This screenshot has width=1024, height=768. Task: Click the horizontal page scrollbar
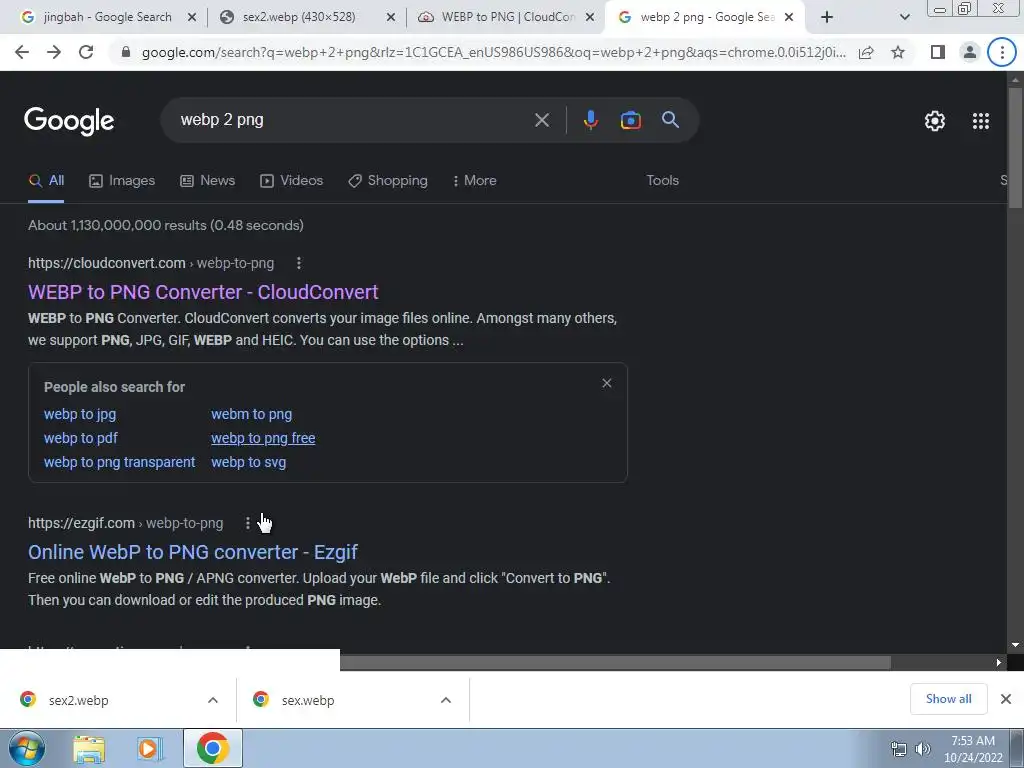point(615,663)
